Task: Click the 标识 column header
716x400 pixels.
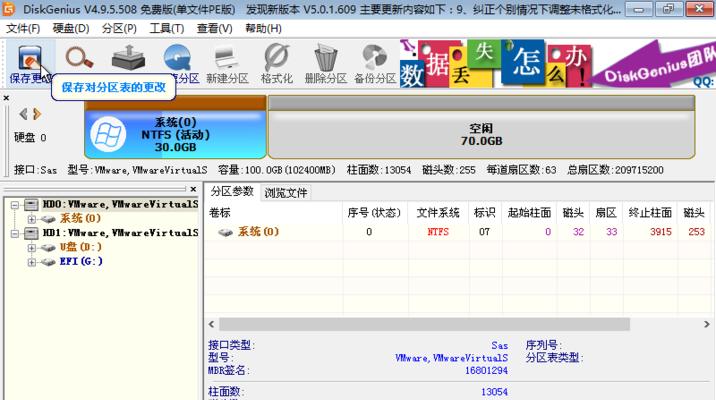Action: tap(484, 212)
